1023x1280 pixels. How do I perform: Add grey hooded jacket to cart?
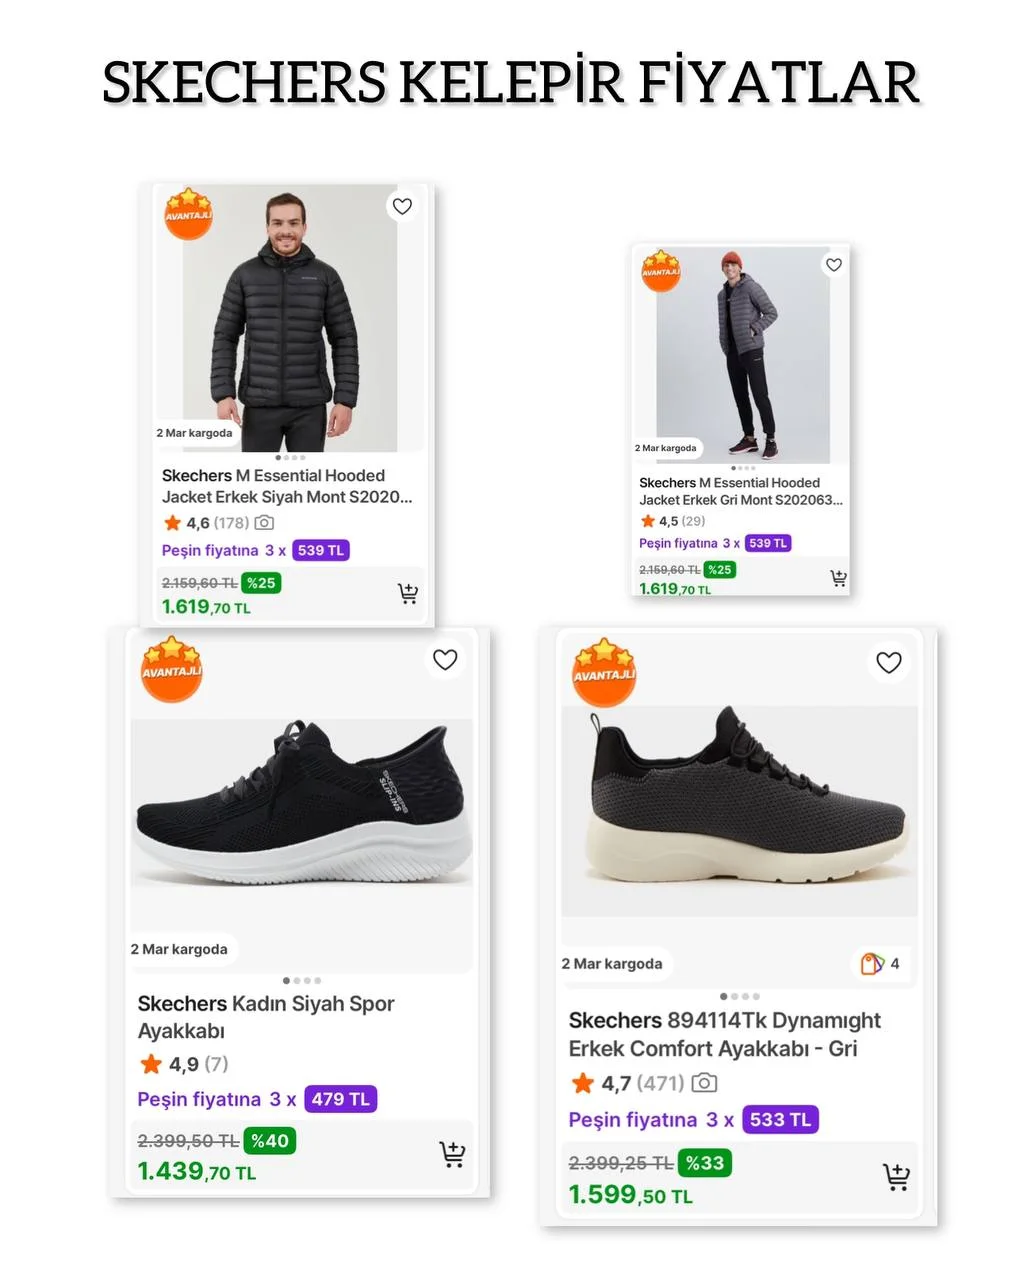838,577
